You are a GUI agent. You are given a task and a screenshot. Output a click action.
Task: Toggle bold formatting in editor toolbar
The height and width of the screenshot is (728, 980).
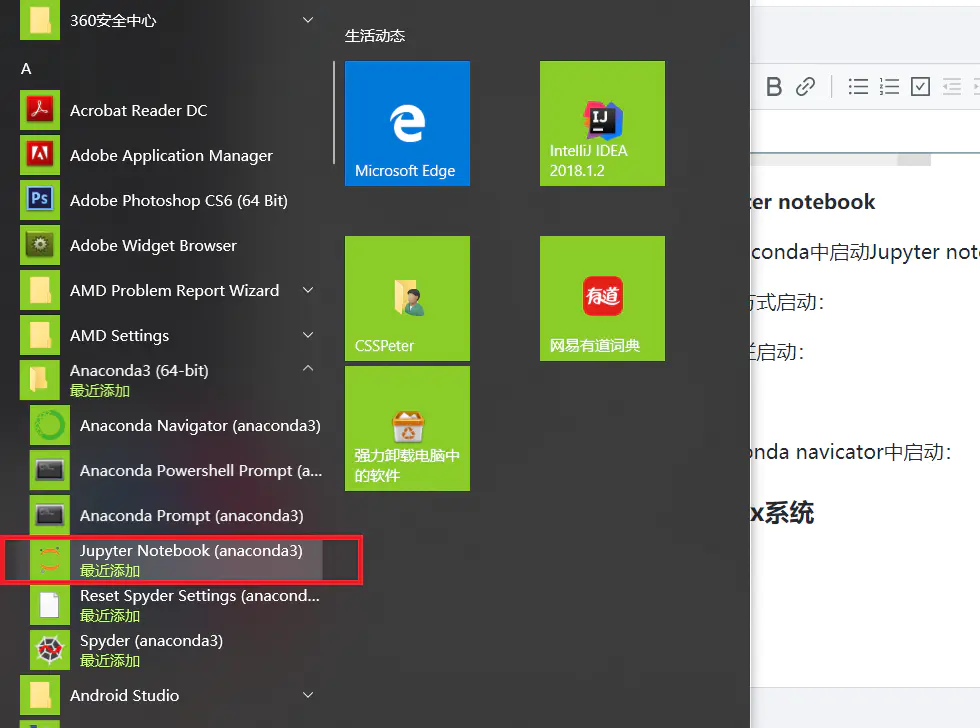pos(774,86)
